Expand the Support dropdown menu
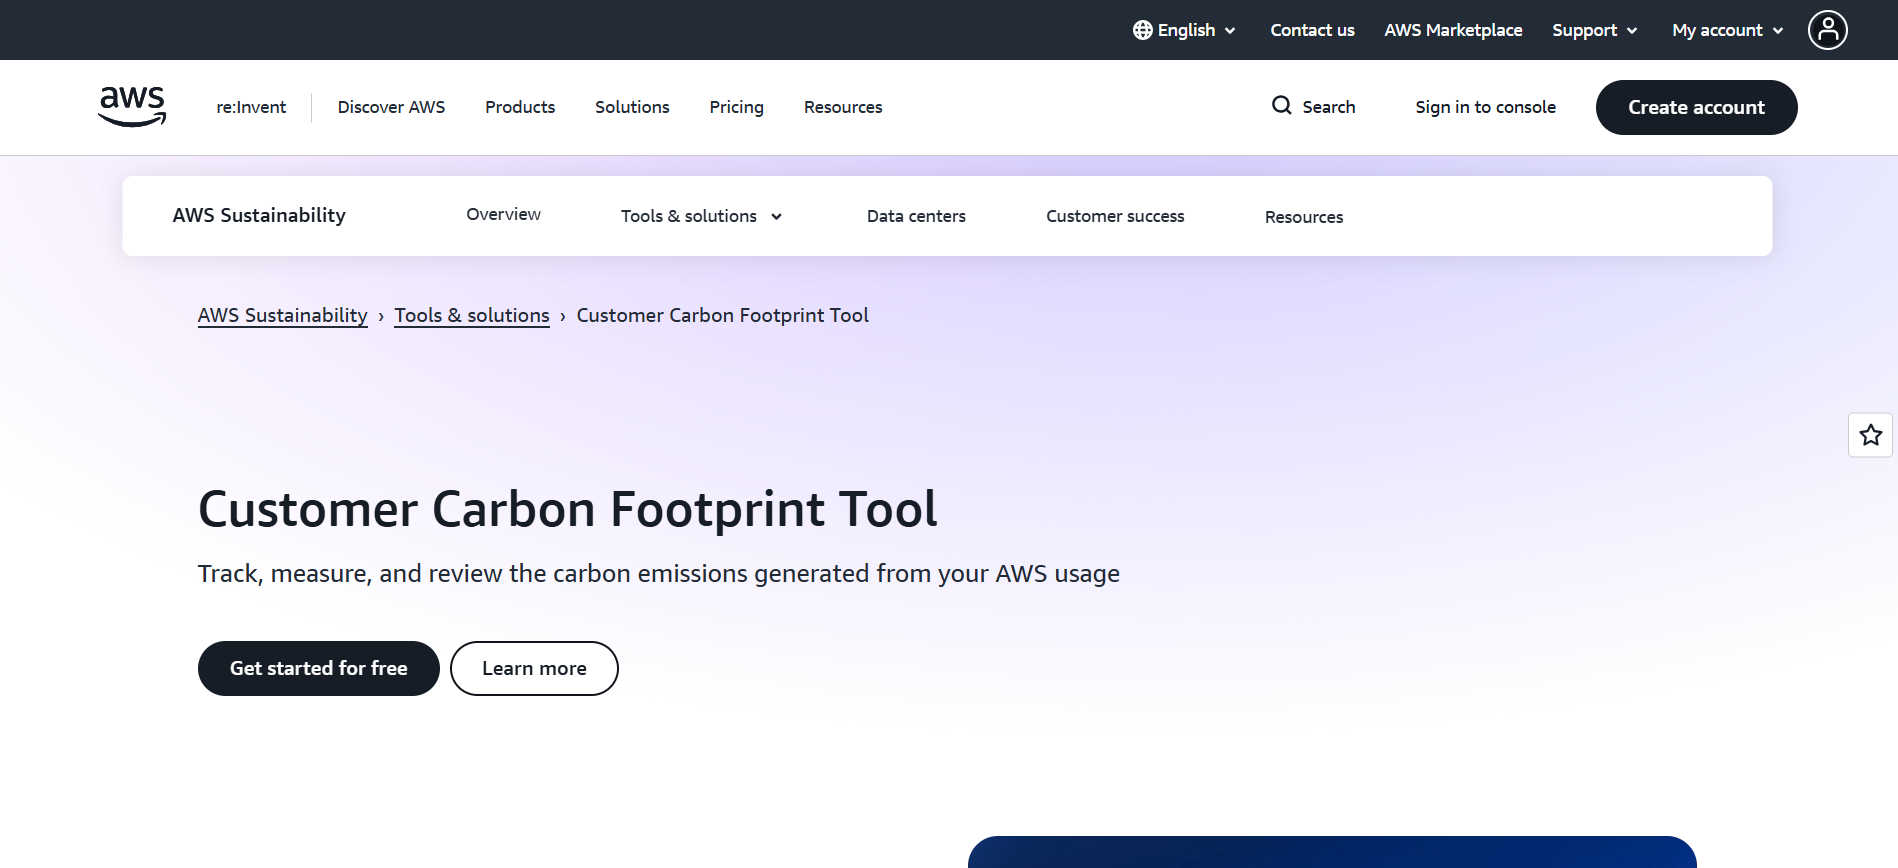The height and width of the screenshot is (868, 1898). (x=1594, y=30)
